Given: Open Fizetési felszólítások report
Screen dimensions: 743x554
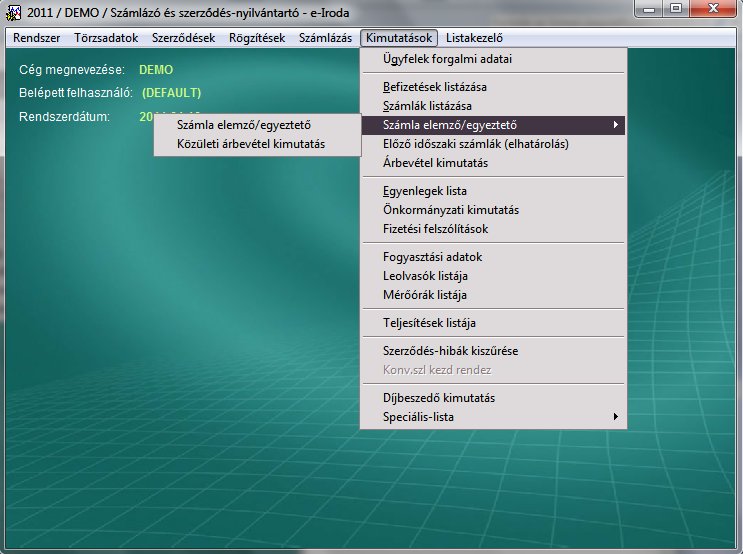Looking at the screenshot, I should (435, 229).
